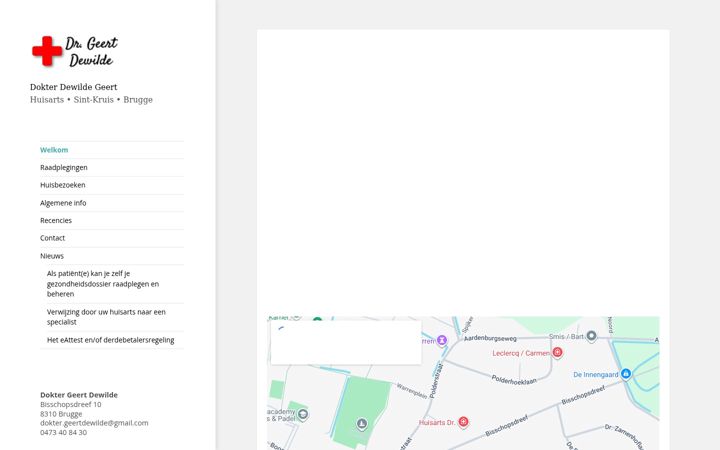Click the Leclercq / Carmen medical map marker

(x=557, y=353)
